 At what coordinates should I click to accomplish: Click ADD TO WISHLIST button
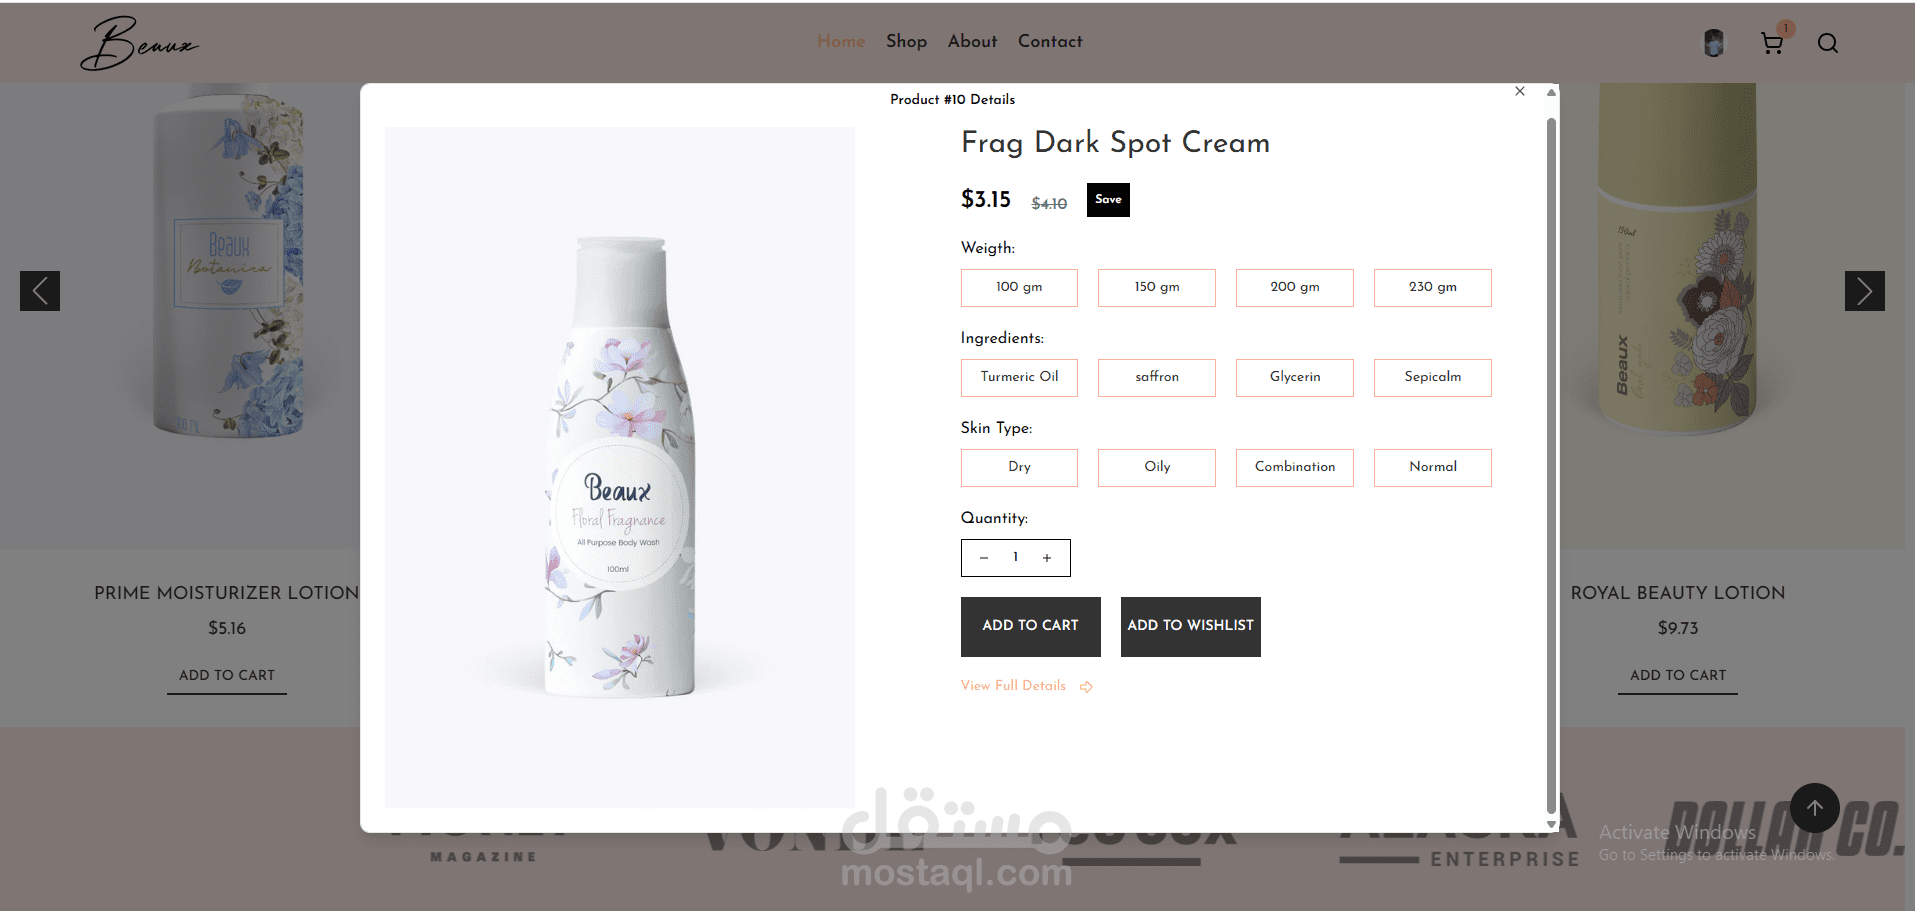(1191, 626)
